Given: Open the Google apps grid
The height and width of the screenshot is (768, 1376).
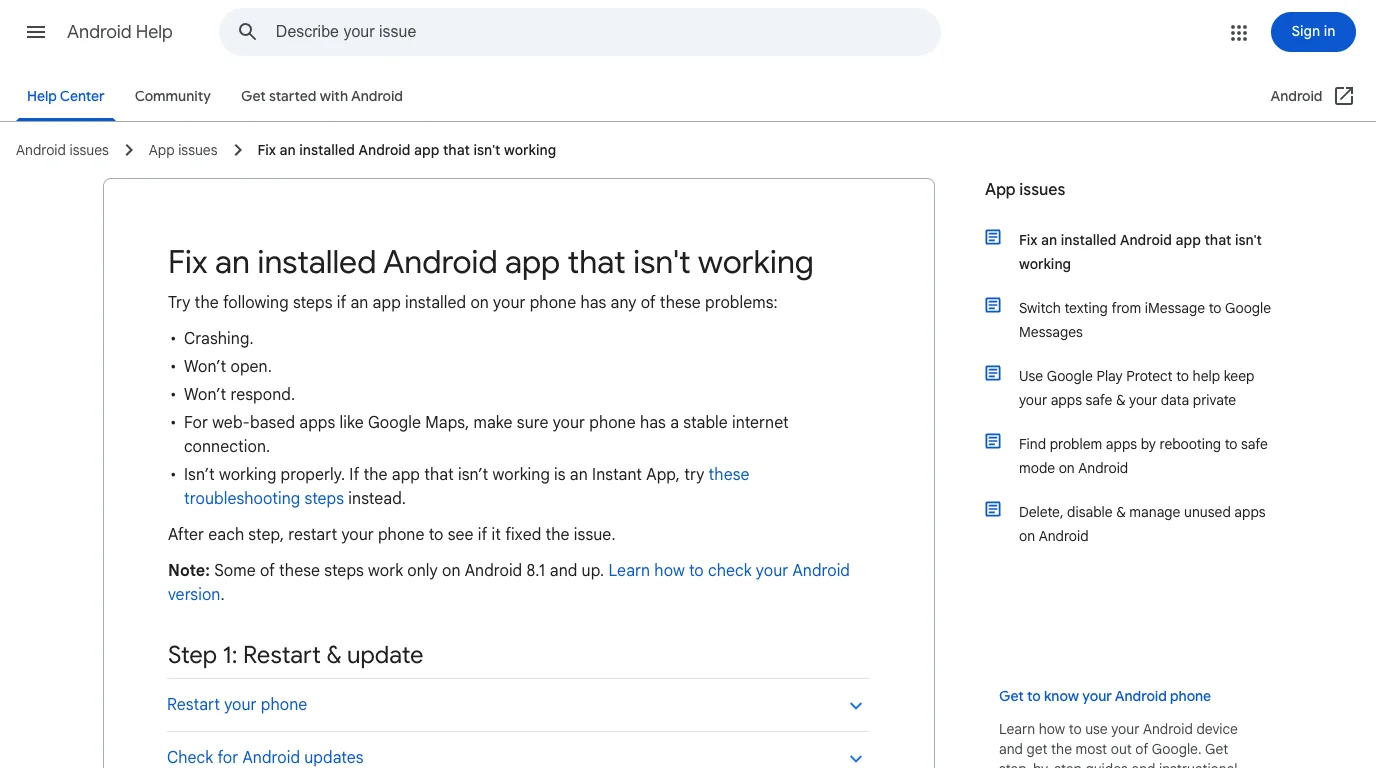Looking at the screenshot, I should [x=1239, y=32].
